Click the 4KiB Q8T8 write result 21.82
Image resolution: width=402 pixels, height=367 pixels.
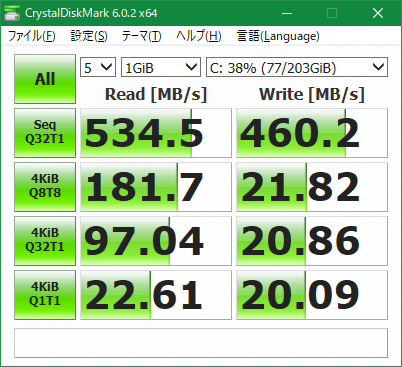312,187
